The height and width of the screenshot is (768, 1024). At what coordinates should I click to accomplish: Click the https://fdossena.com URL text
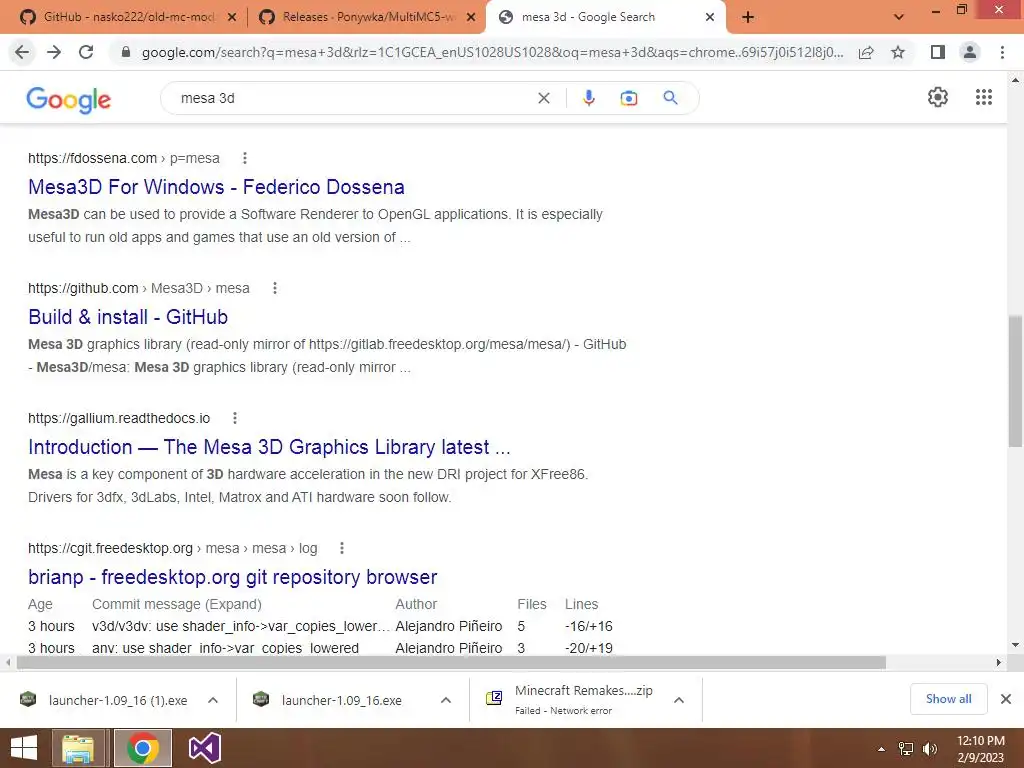point(92,158)
